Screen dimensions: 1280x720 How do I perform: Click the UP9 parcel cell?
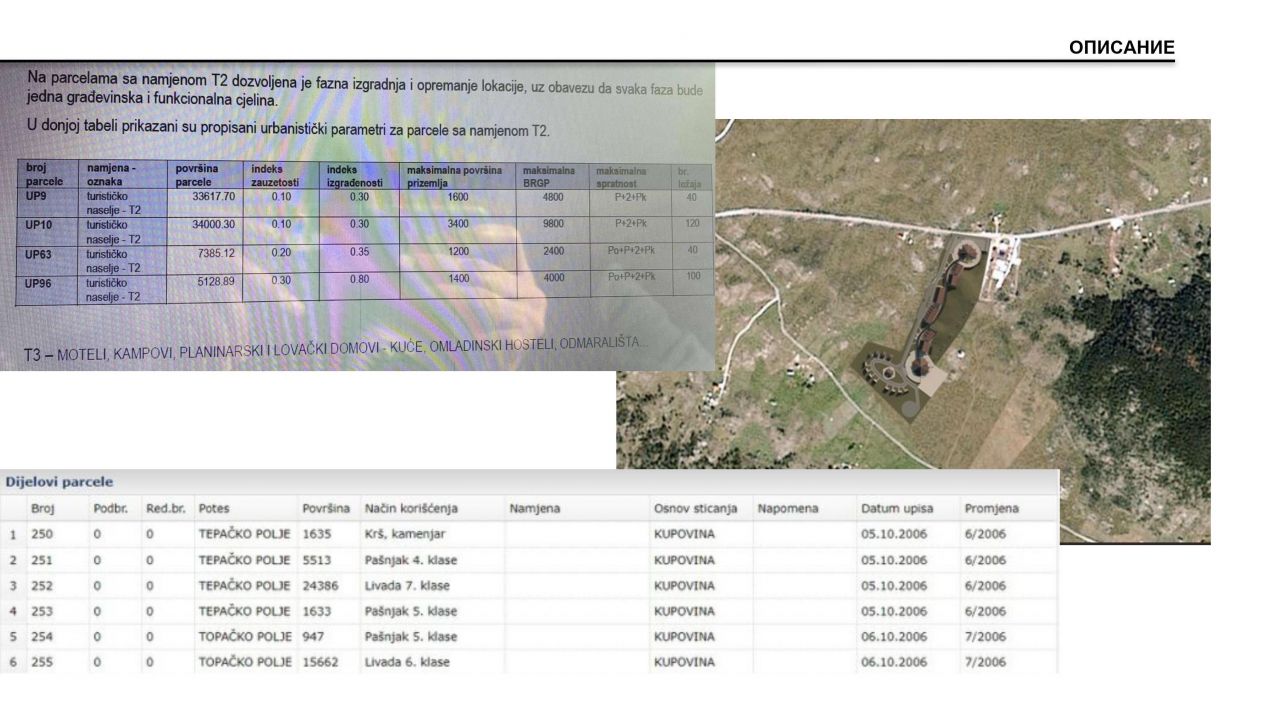pos(37,197)
